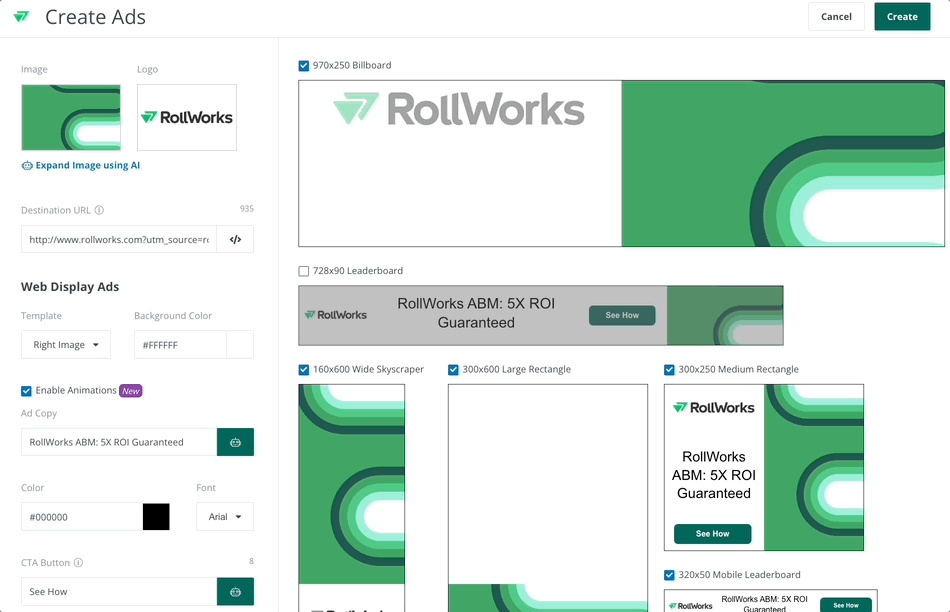Screen dimensions: 950x612
Task: Uncheck the 160x600 Wide Skyscraper checkbox
Action: coord(304,370)
